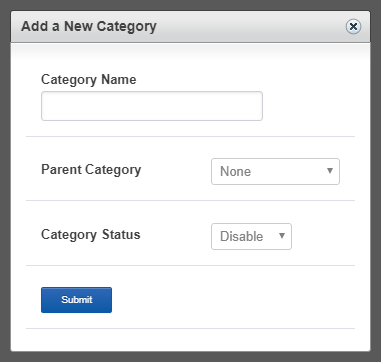
Task: Click the divider line beneath the Submit button
Action: pos(190,329)
